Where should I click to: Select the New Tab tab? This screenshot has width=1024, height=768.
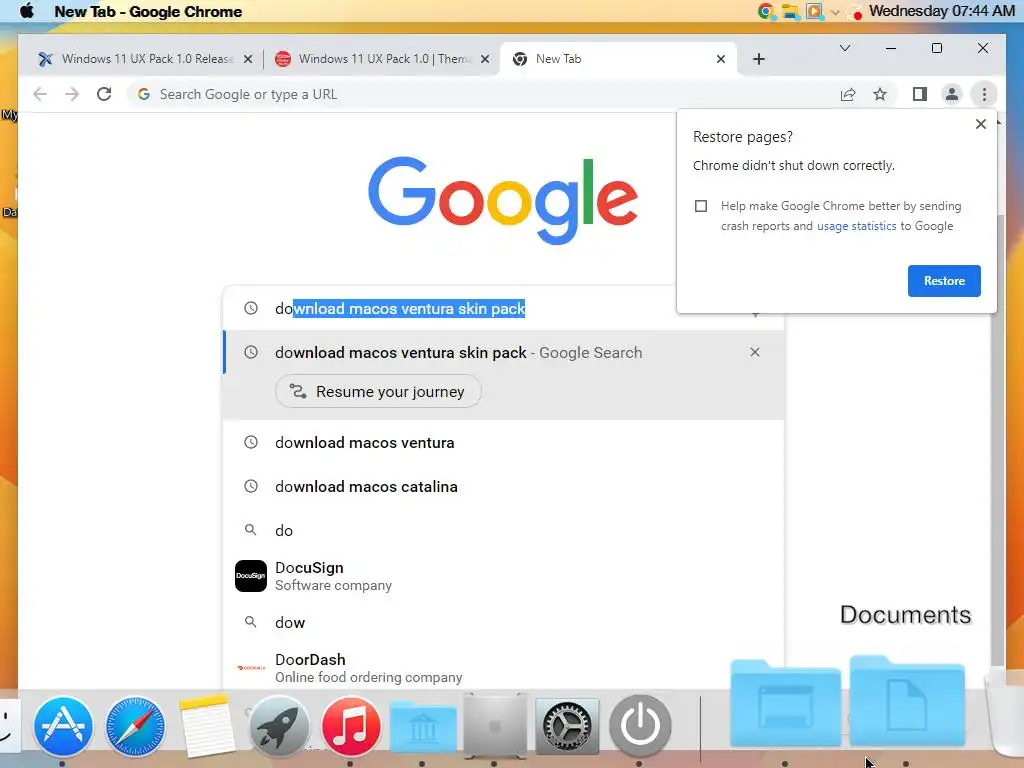618,59
